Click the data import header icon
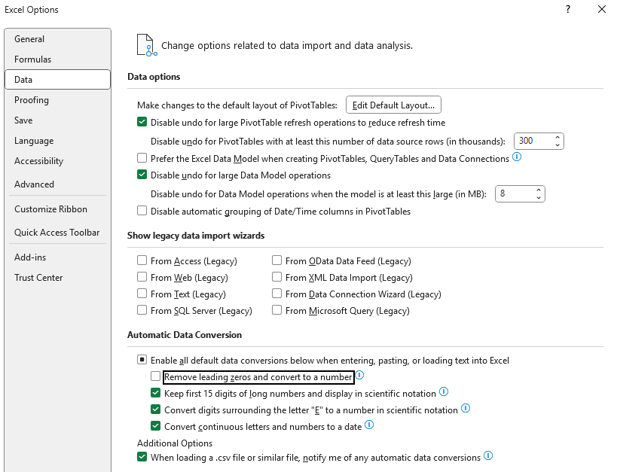Image resolution: width=617 pixels, height=472 pixels. 145,44
